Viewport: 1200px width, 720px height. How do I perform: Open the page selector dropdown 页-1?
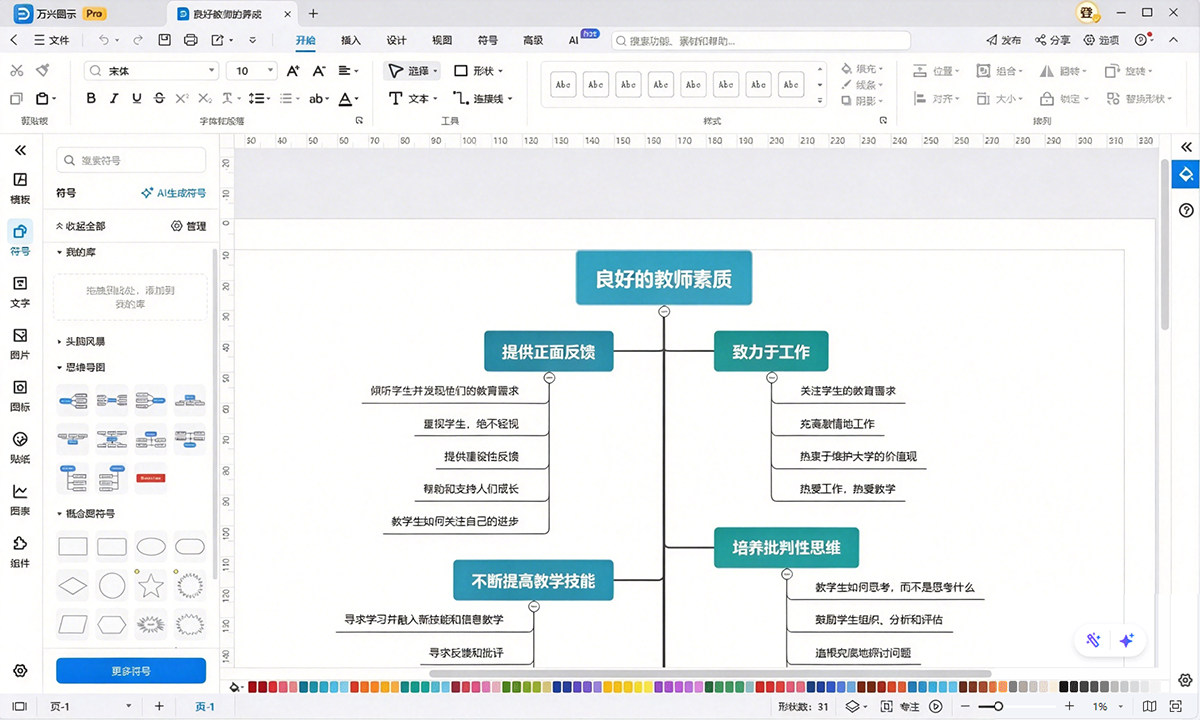[91, 706]
